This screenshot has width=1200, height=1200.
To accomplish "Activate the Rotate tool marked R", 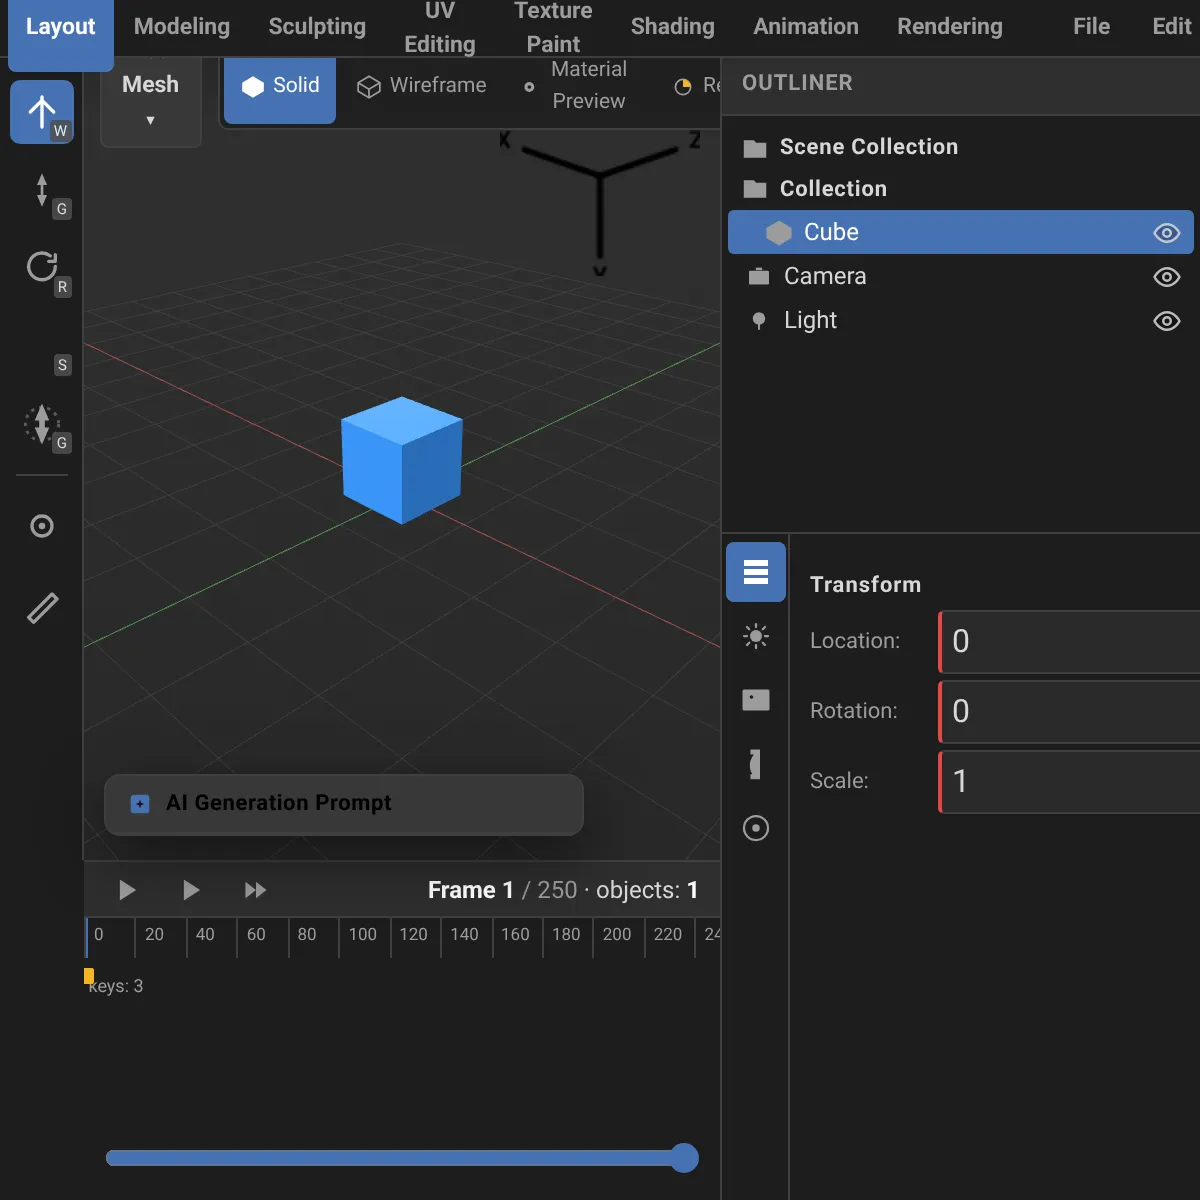I will click(42, 268).
